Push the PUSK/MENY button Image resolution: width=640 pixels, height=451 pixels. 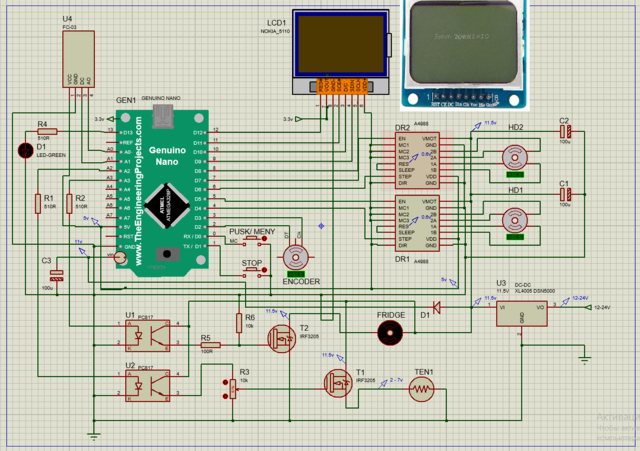click(x=251, y=241)
